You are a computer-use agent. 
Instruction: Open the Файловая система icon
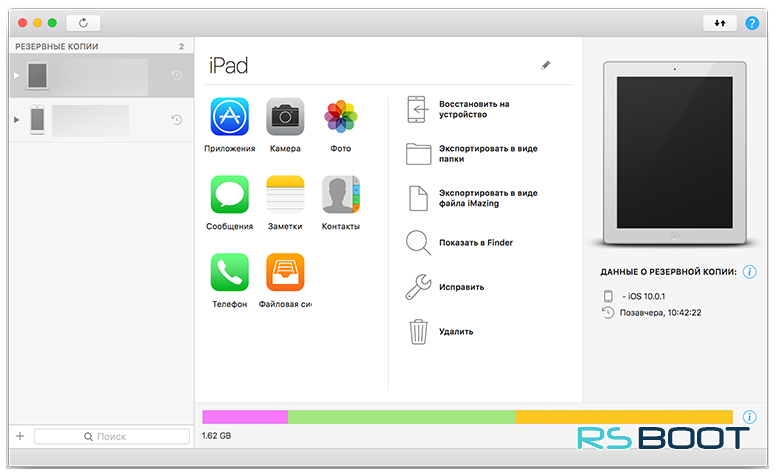[x=285, y=272]
